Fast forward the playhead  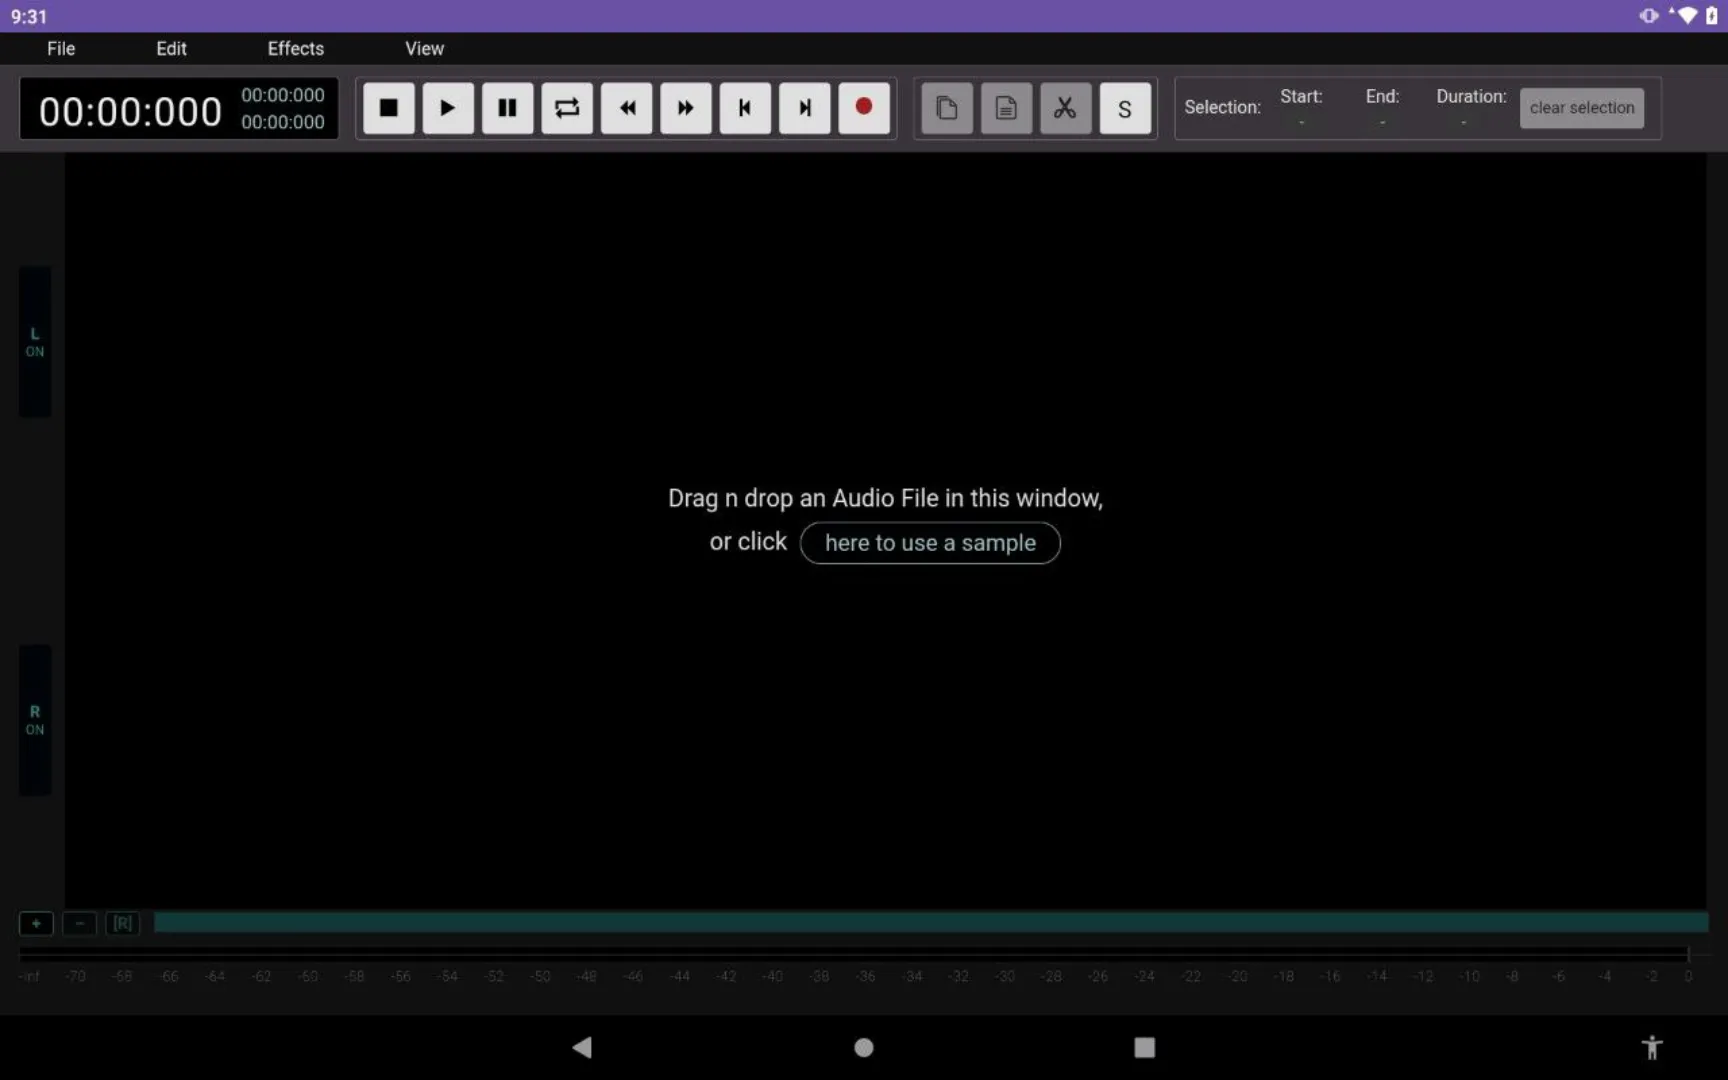point(684,108)
